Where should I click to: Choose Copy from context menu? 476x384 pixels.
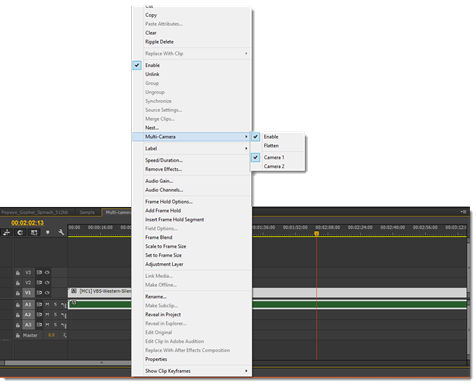click(191, 15)
